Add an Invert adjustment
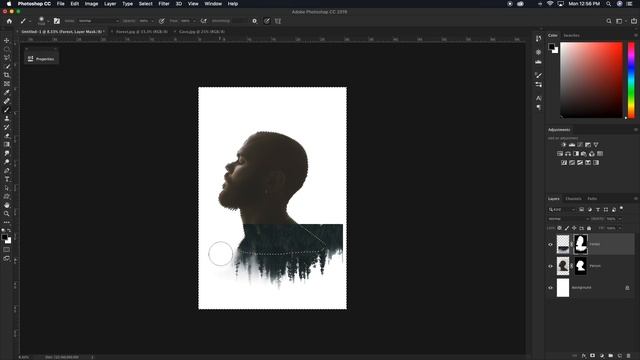The image size is (640, 360). [x=564, y=162]
